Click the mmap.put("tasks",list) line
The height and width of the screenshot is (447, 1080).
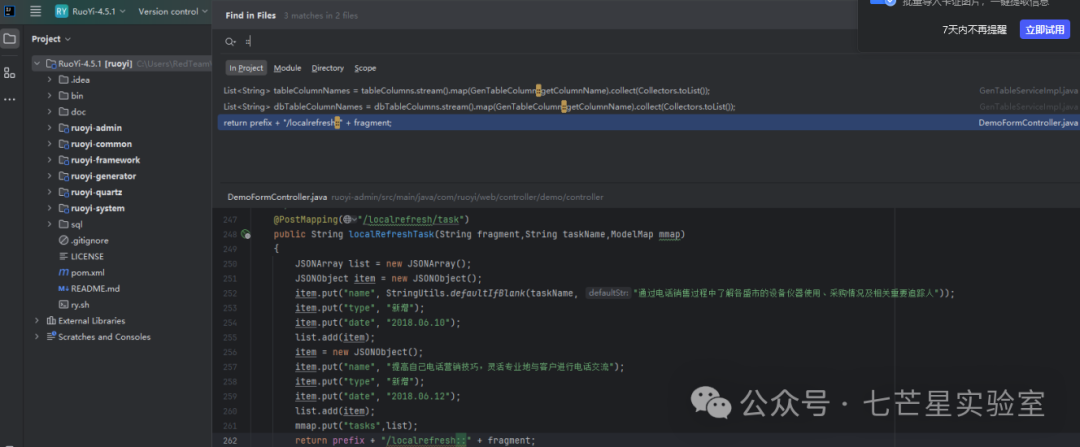click(356, 426)
